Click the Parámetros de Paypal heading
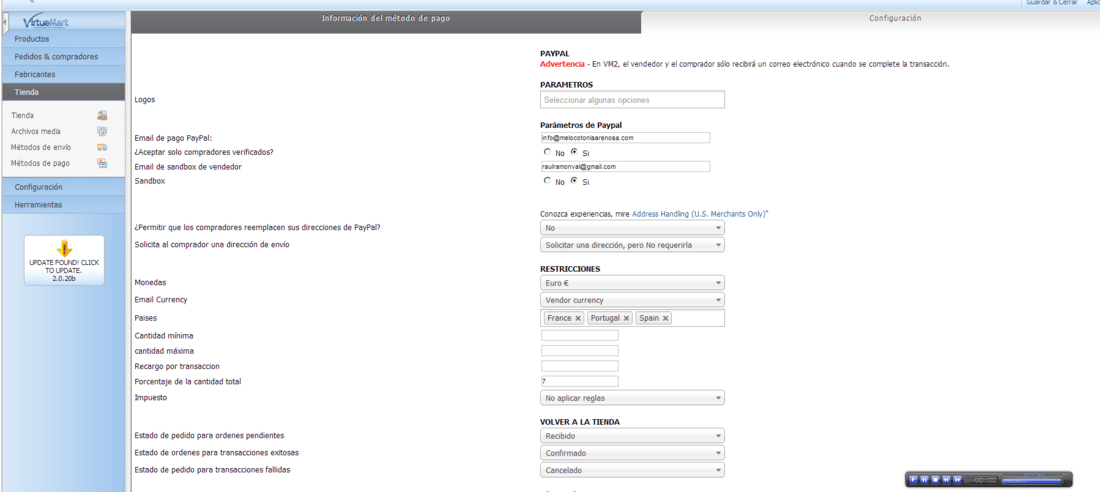 point(579,125)
